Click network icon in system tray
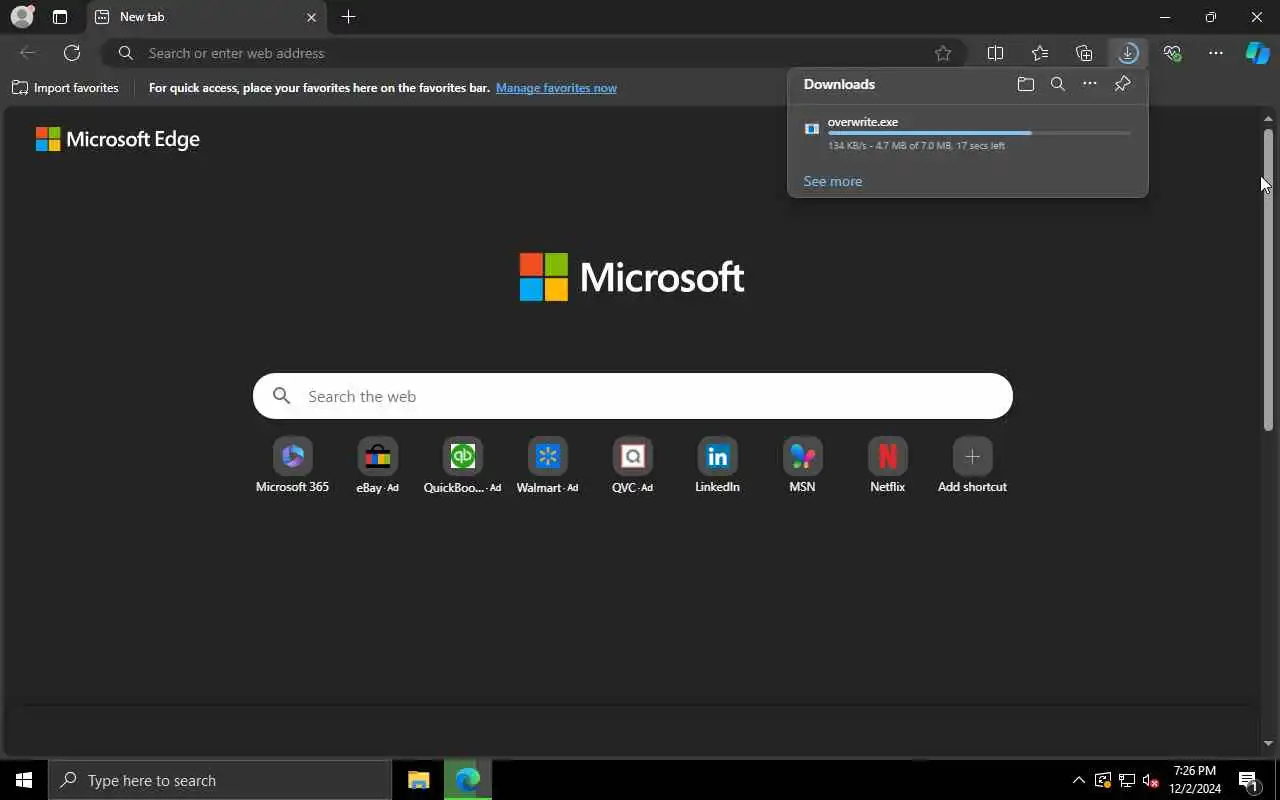 pyautogui.click(x=1126, y=780)
